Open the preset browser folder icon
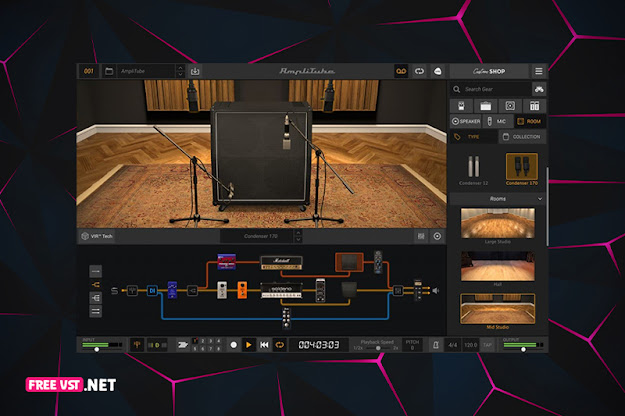The image size is (625, 416). coord(109,71)
